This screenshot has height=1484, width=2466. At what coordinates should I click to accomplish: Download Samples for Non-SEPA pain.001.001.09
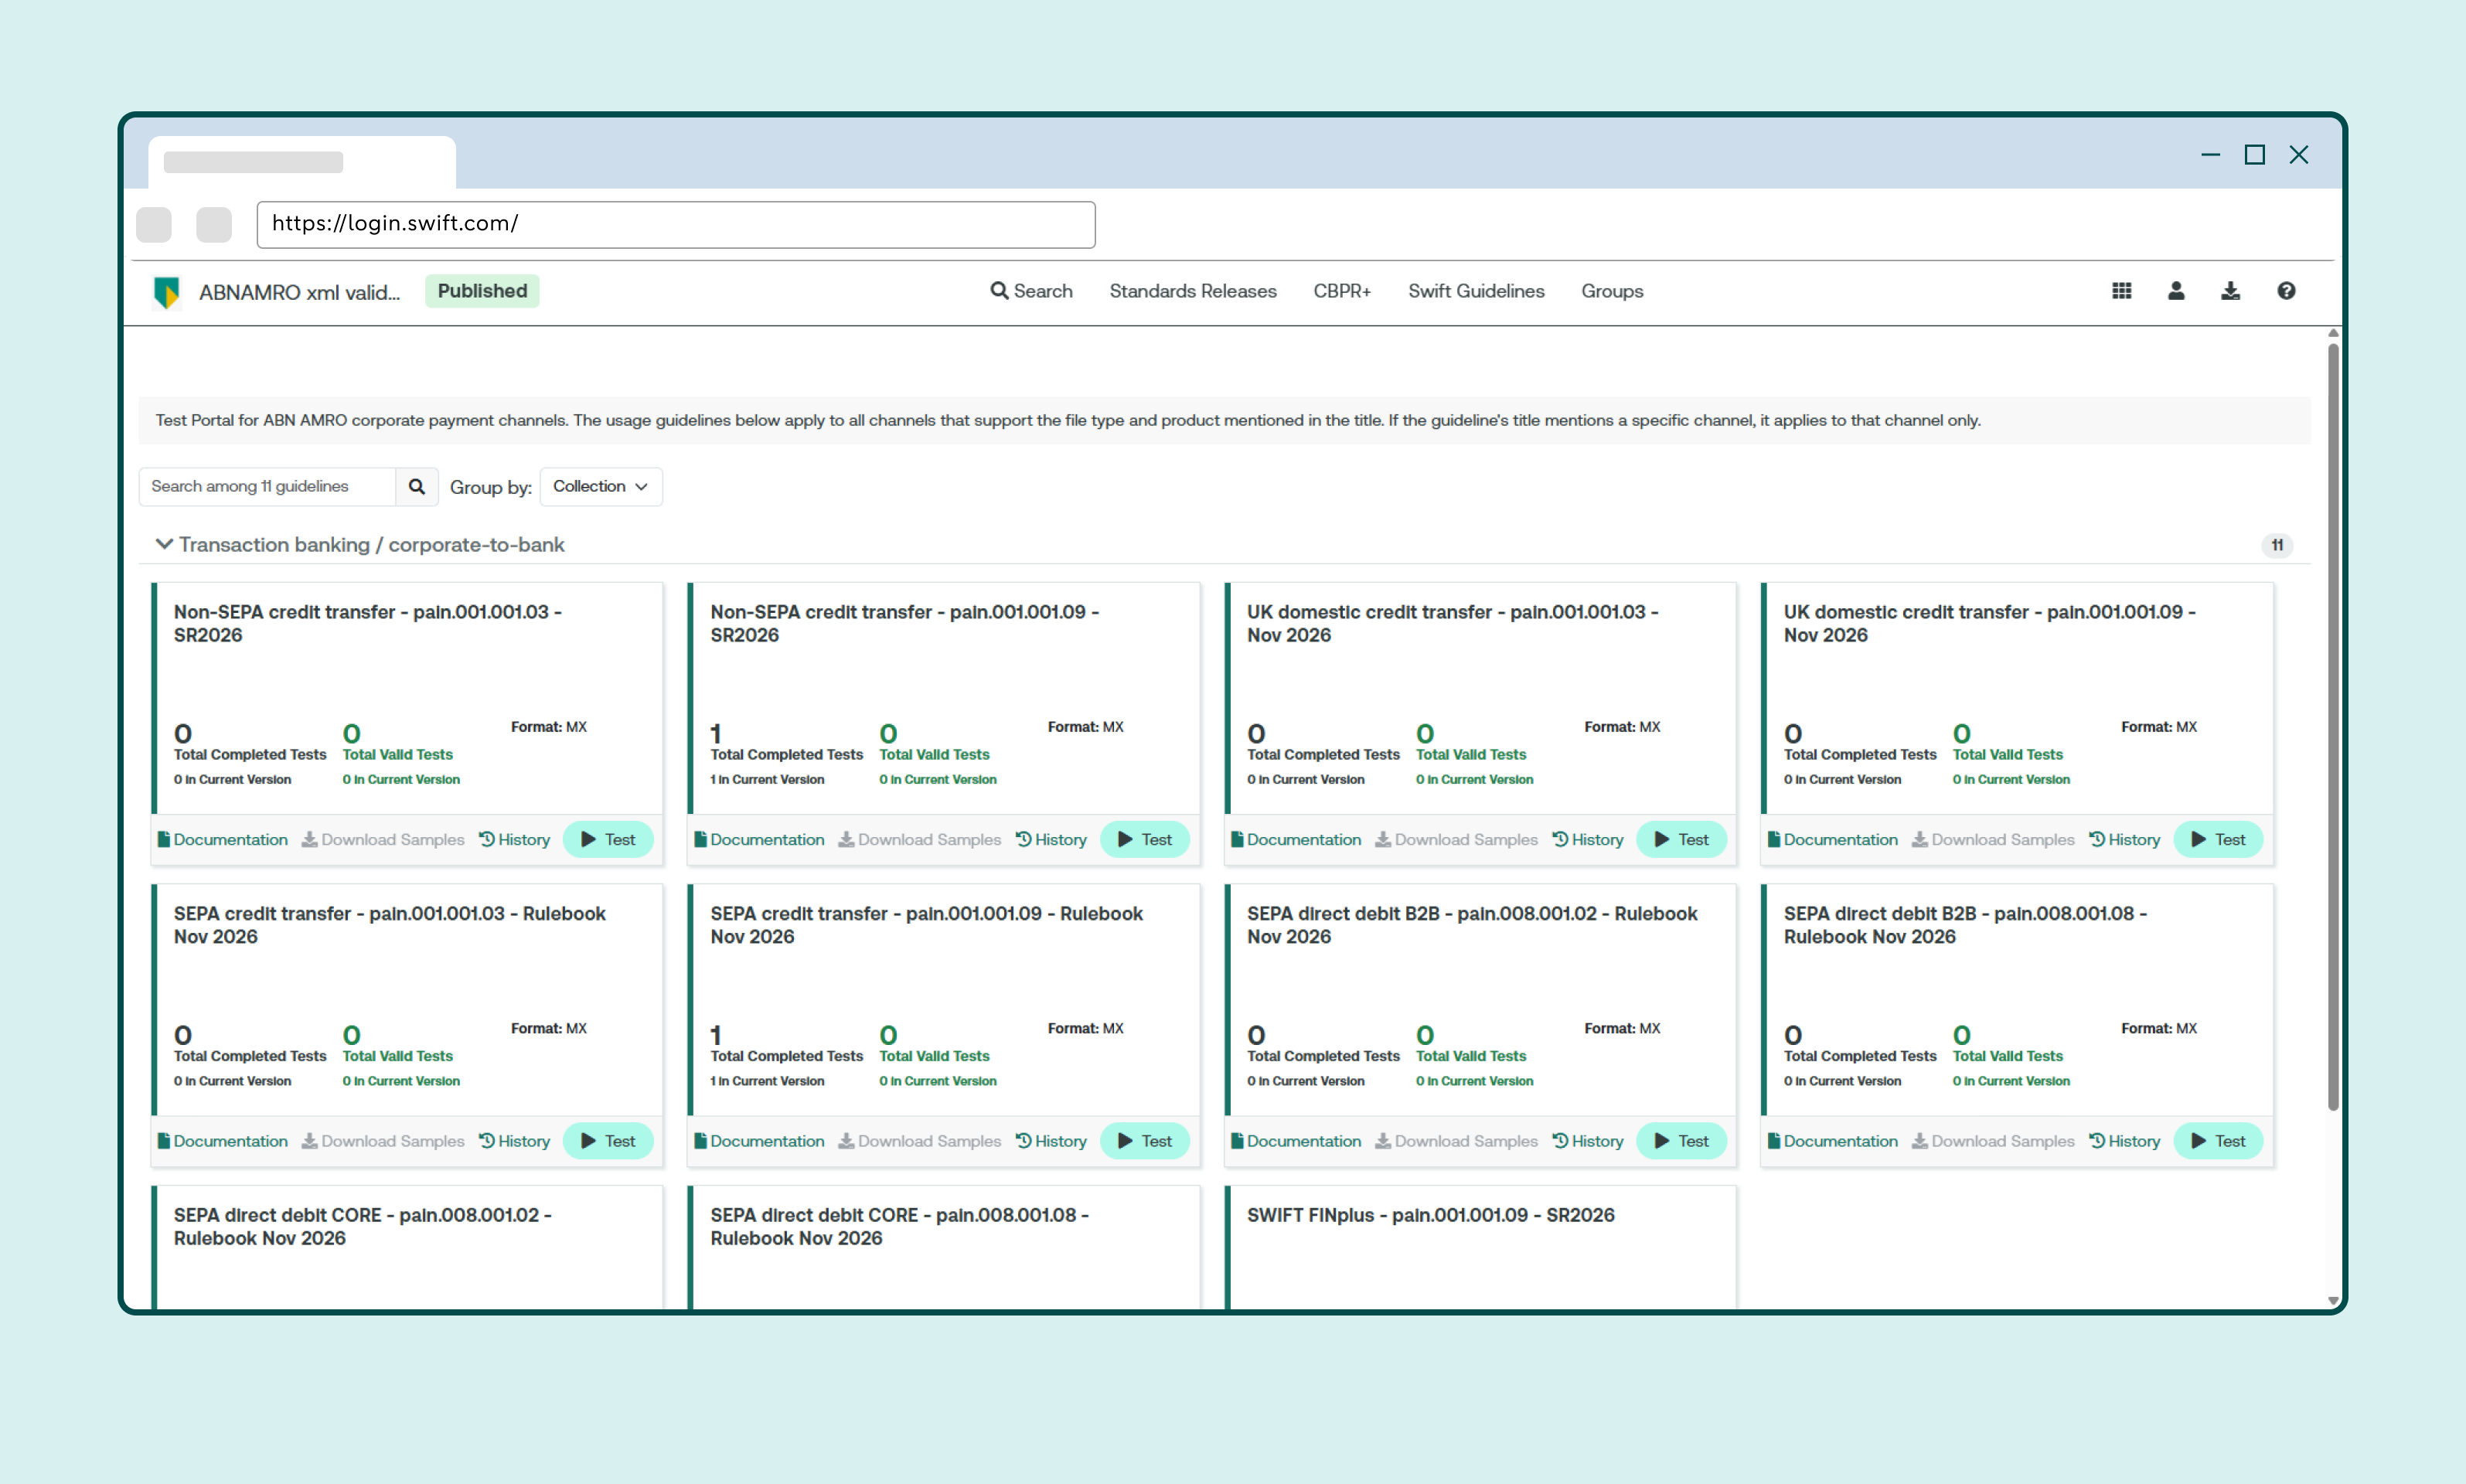pos(921,839)
